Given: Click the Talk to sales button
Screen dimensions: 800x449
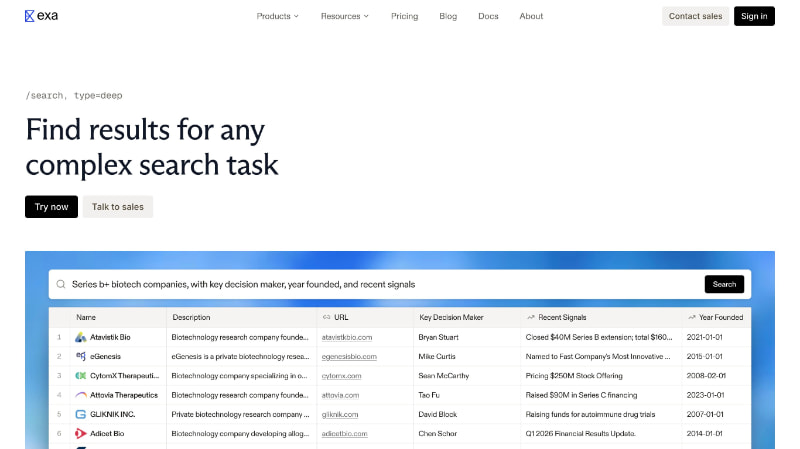Looking at the screenshot, I should pos(118,207).
